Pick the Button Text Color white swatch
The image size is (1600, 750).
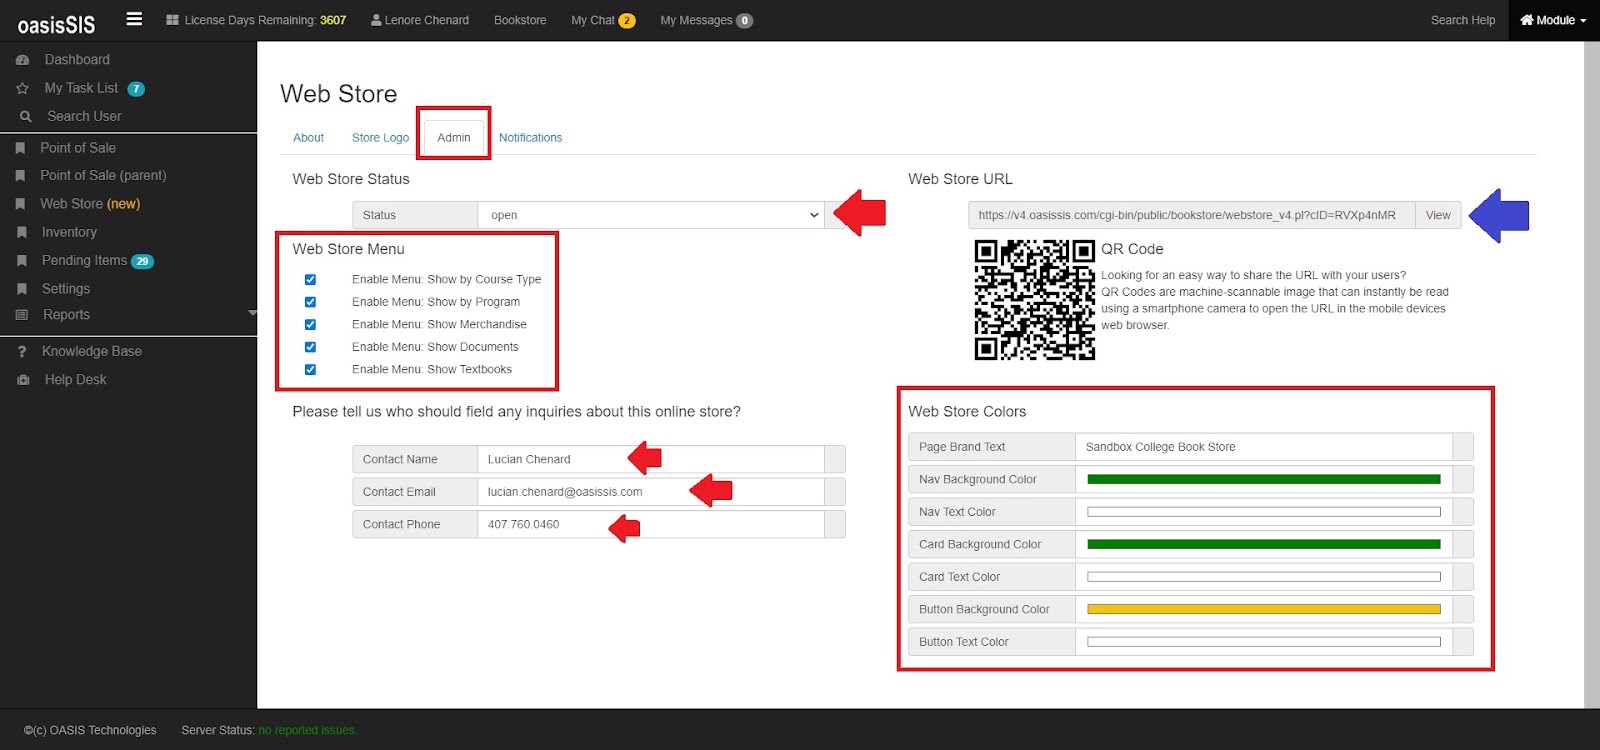coord(1264,642)
